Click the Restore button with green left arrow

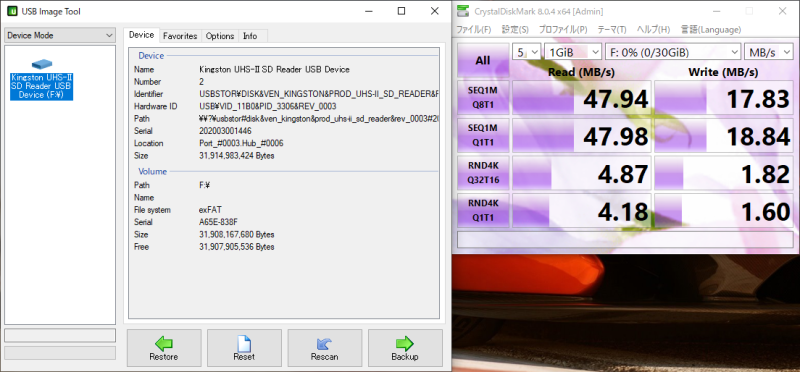[164, 349]
